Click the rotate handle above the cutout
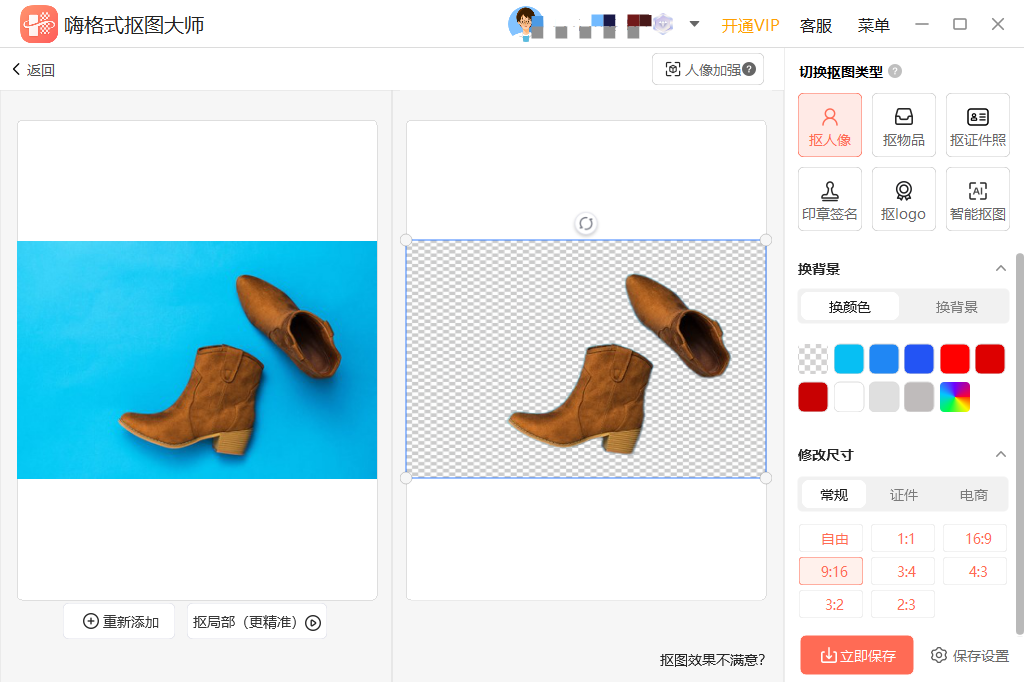The height and width of the screenshot is (682, 1024). tap(586, 223)
